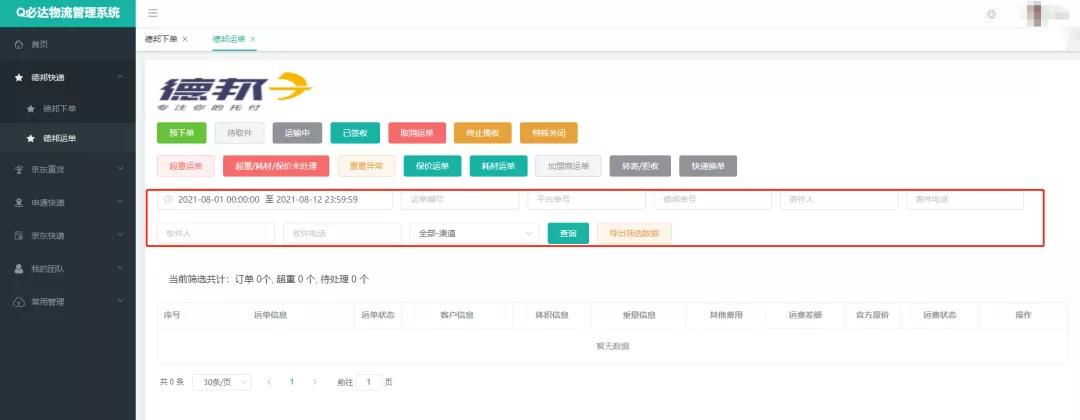Open 首页 home in the sidebar
Viewport: 1080px width, 420px height.
click(40, 45)
